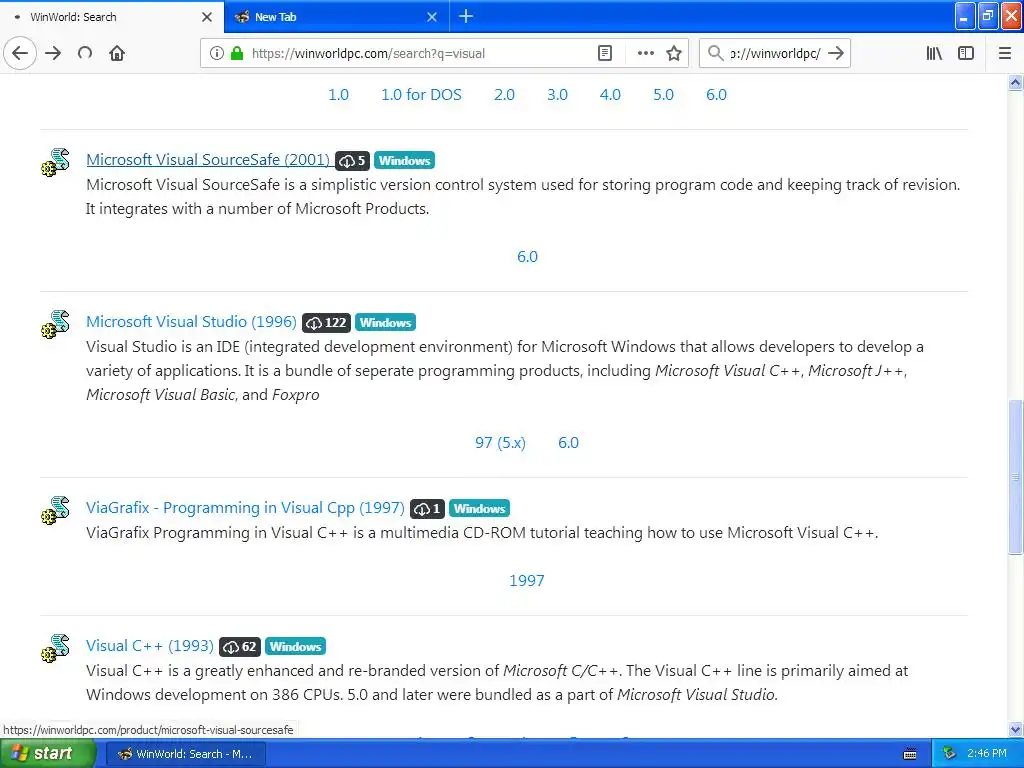Screen dimensions: 1024x768
Task: Click the 2:46 PM taskbar clock
Action: click(x=987, y=754)
